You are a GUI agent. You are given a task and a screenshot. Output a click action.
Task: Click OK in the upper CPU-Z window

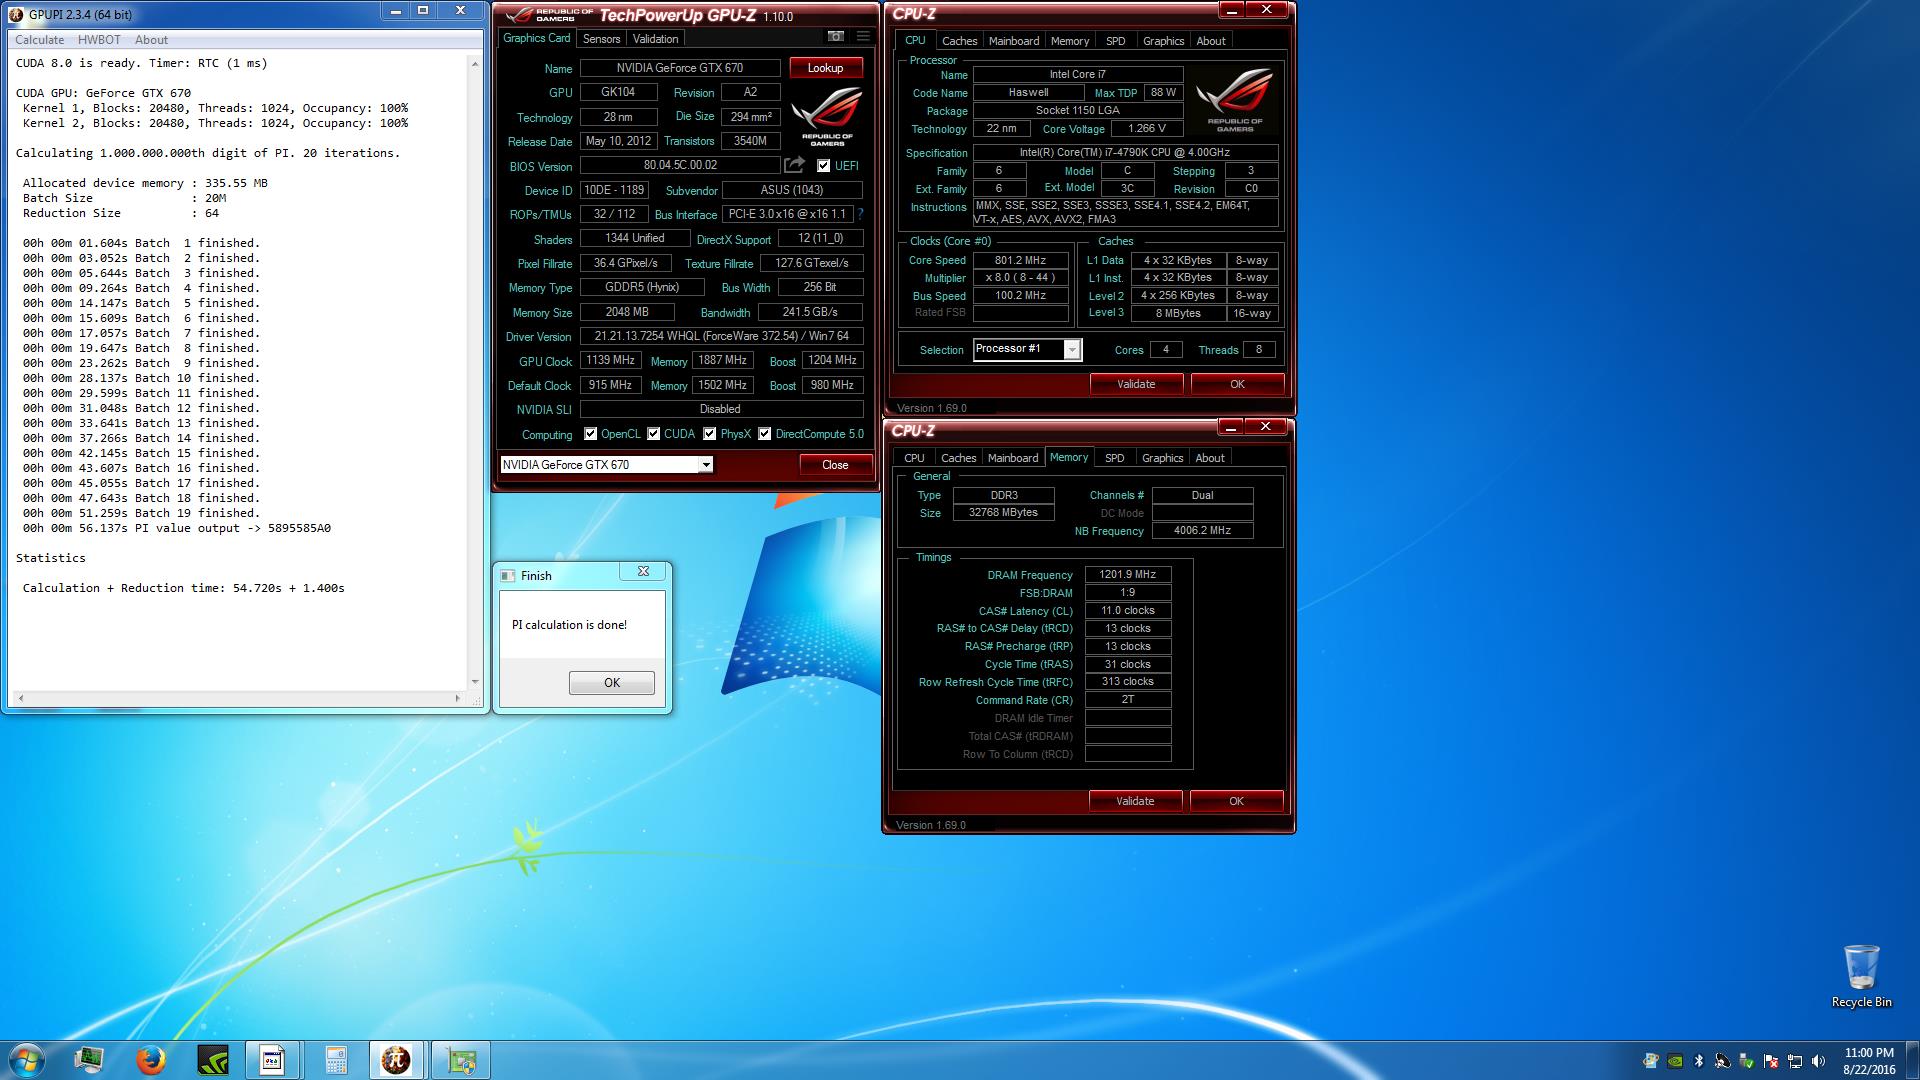1237,384
